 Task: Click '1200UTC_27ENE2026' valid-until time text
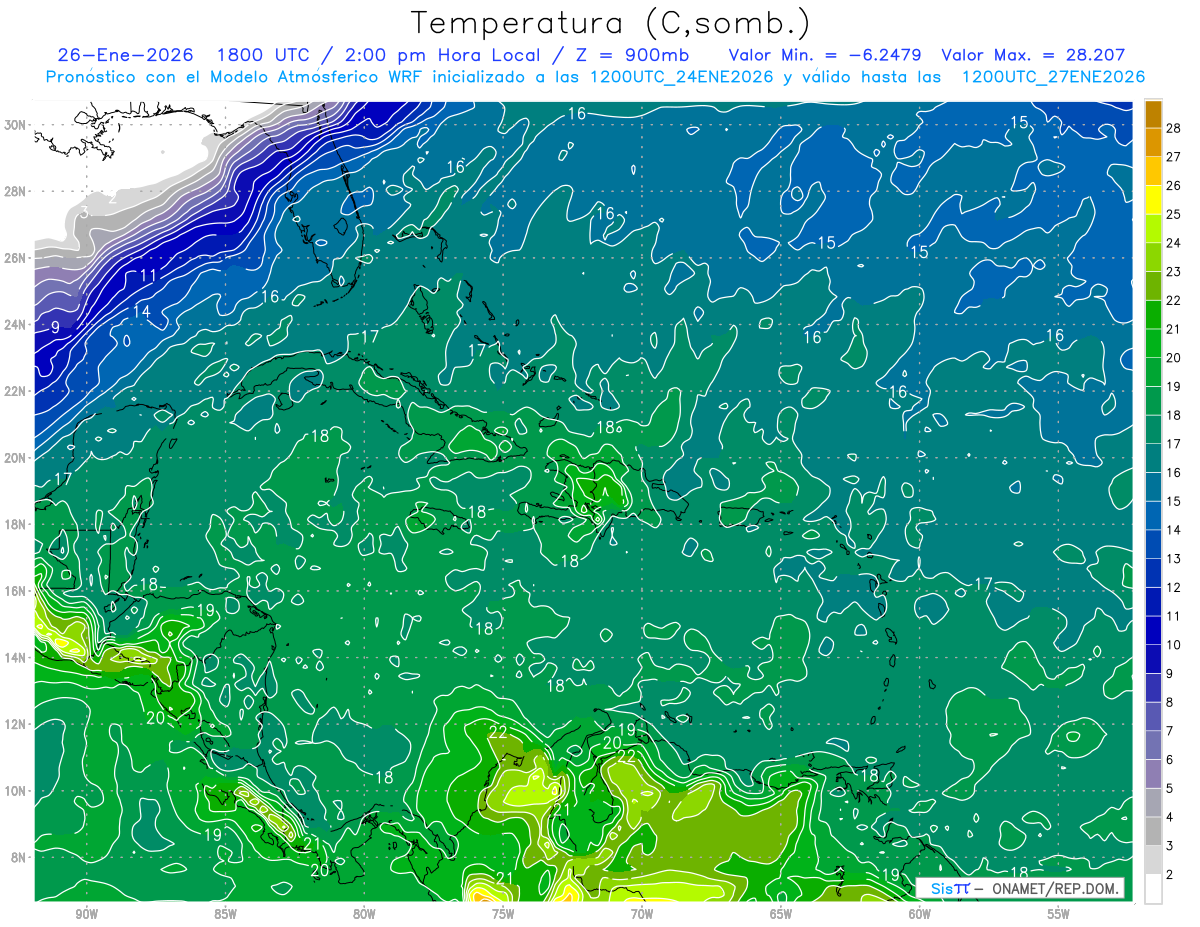pos(1053,77)
